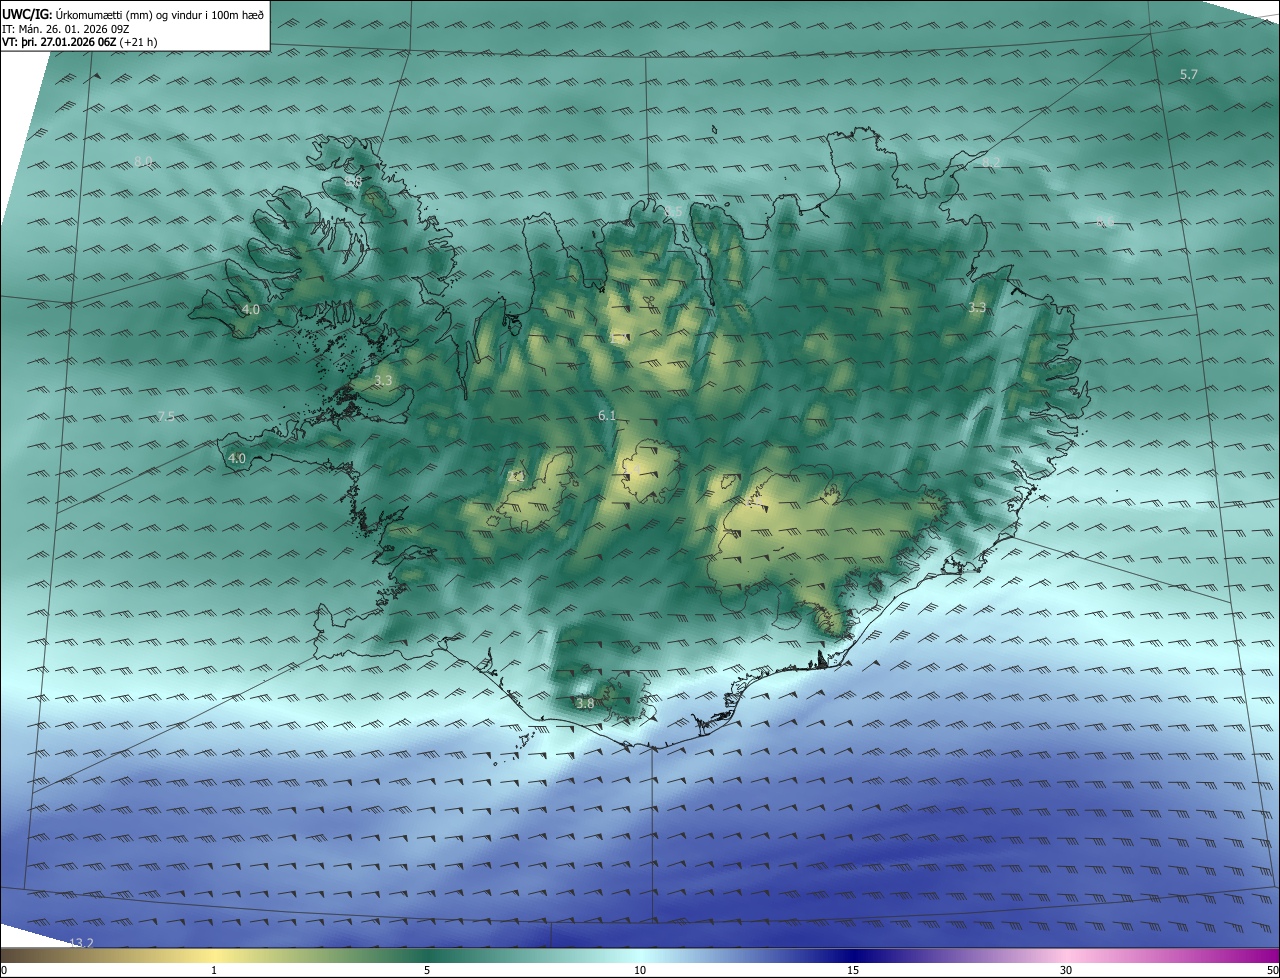This screenshot has height=978, width=1280.
Task: Click the 0 tick on the colour scale
Action: click(x=4, y=970)
